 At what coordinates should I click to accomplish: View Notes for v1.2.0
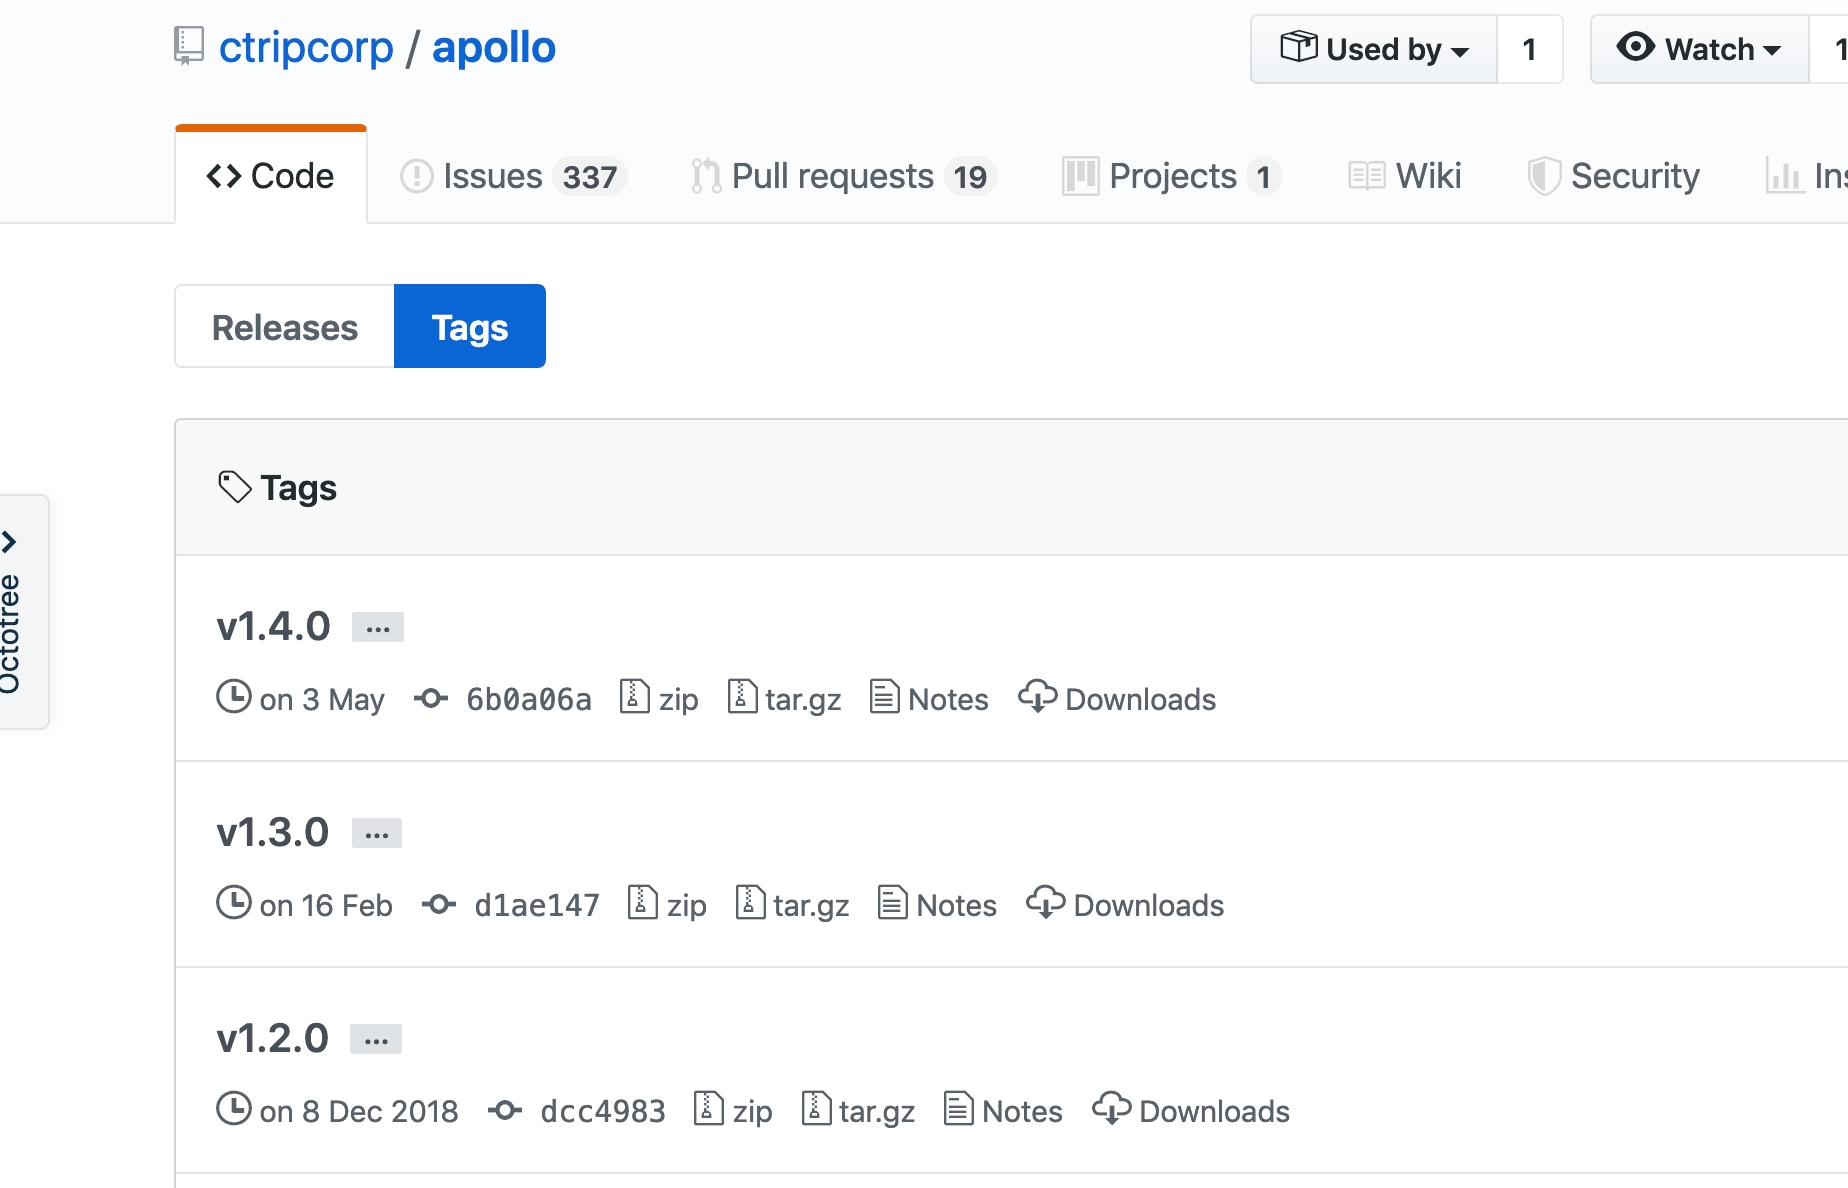click(x=1022, y=1111)
